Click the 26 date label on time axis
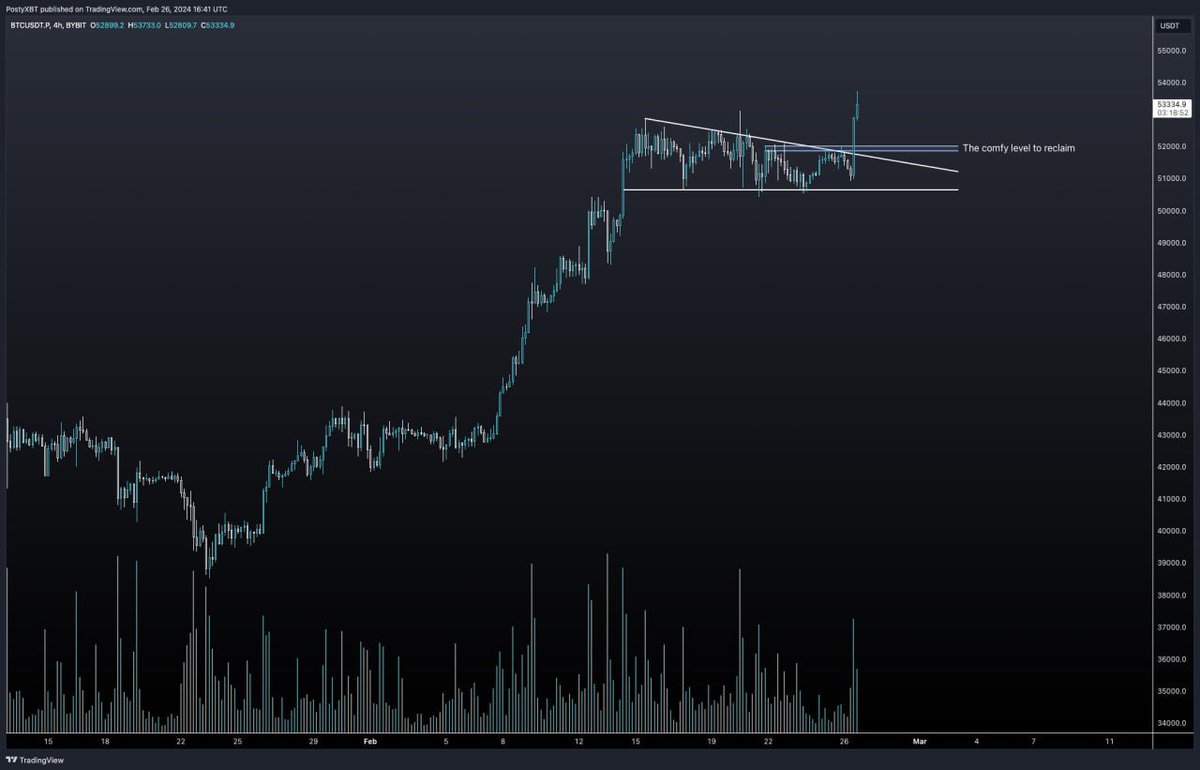The image size is (1200, 770). [844, 741]
